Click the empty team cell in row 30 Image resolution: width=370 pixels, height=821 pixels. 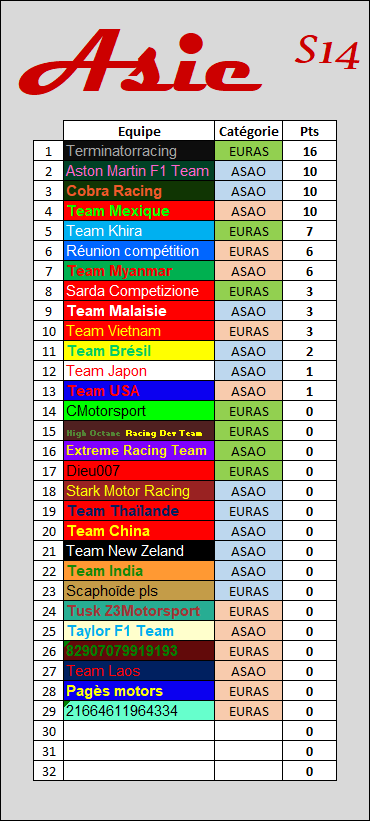(x=139, y=730)
